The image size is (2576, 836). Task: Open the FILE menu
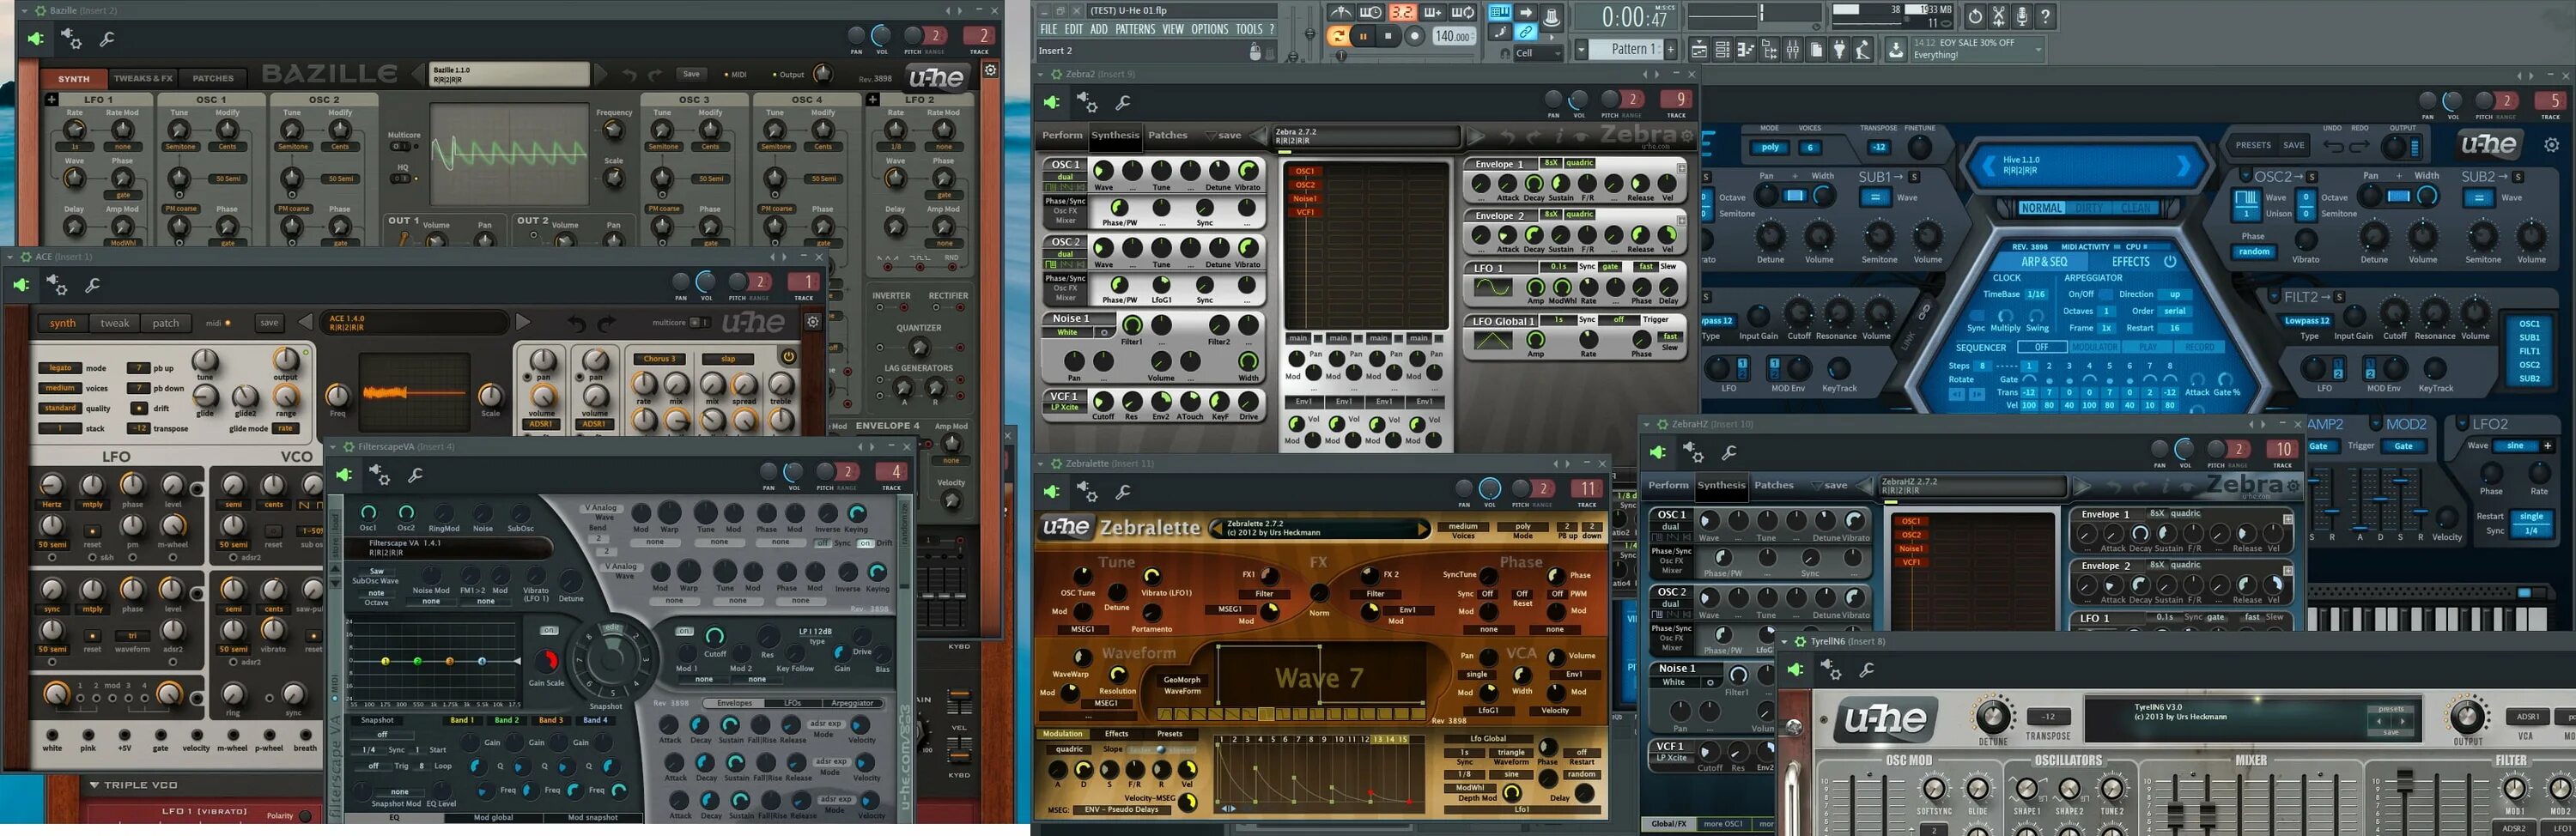coord(1049,29)
